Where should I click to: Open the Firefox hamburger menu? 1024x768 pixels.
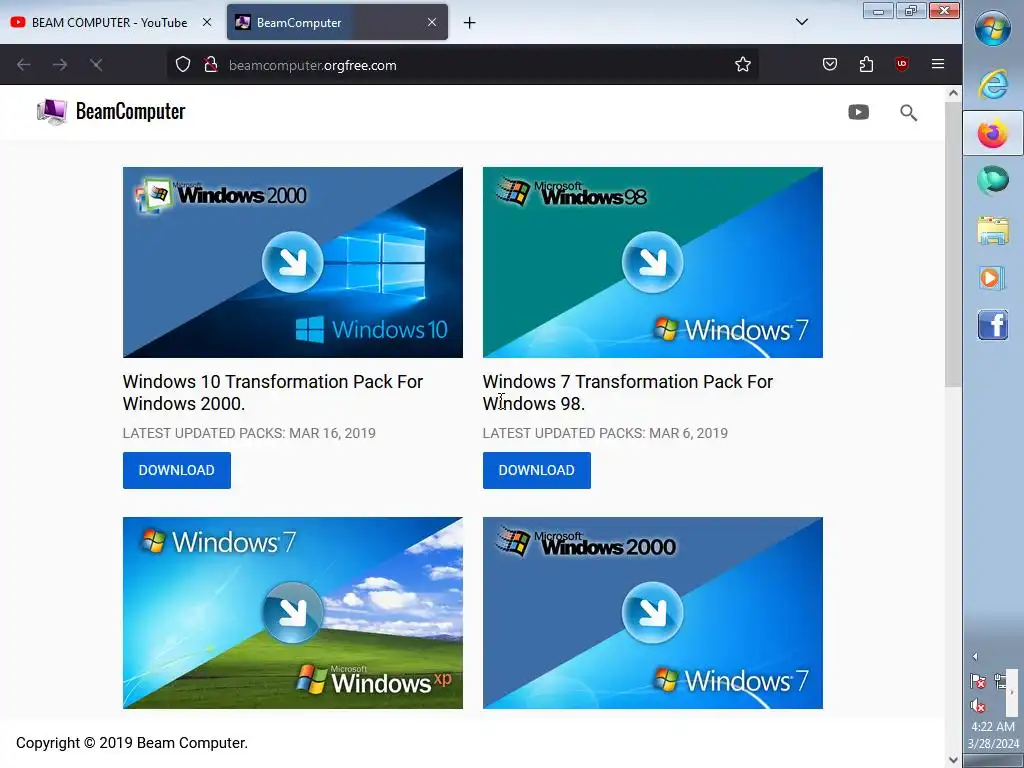(938, 64)
